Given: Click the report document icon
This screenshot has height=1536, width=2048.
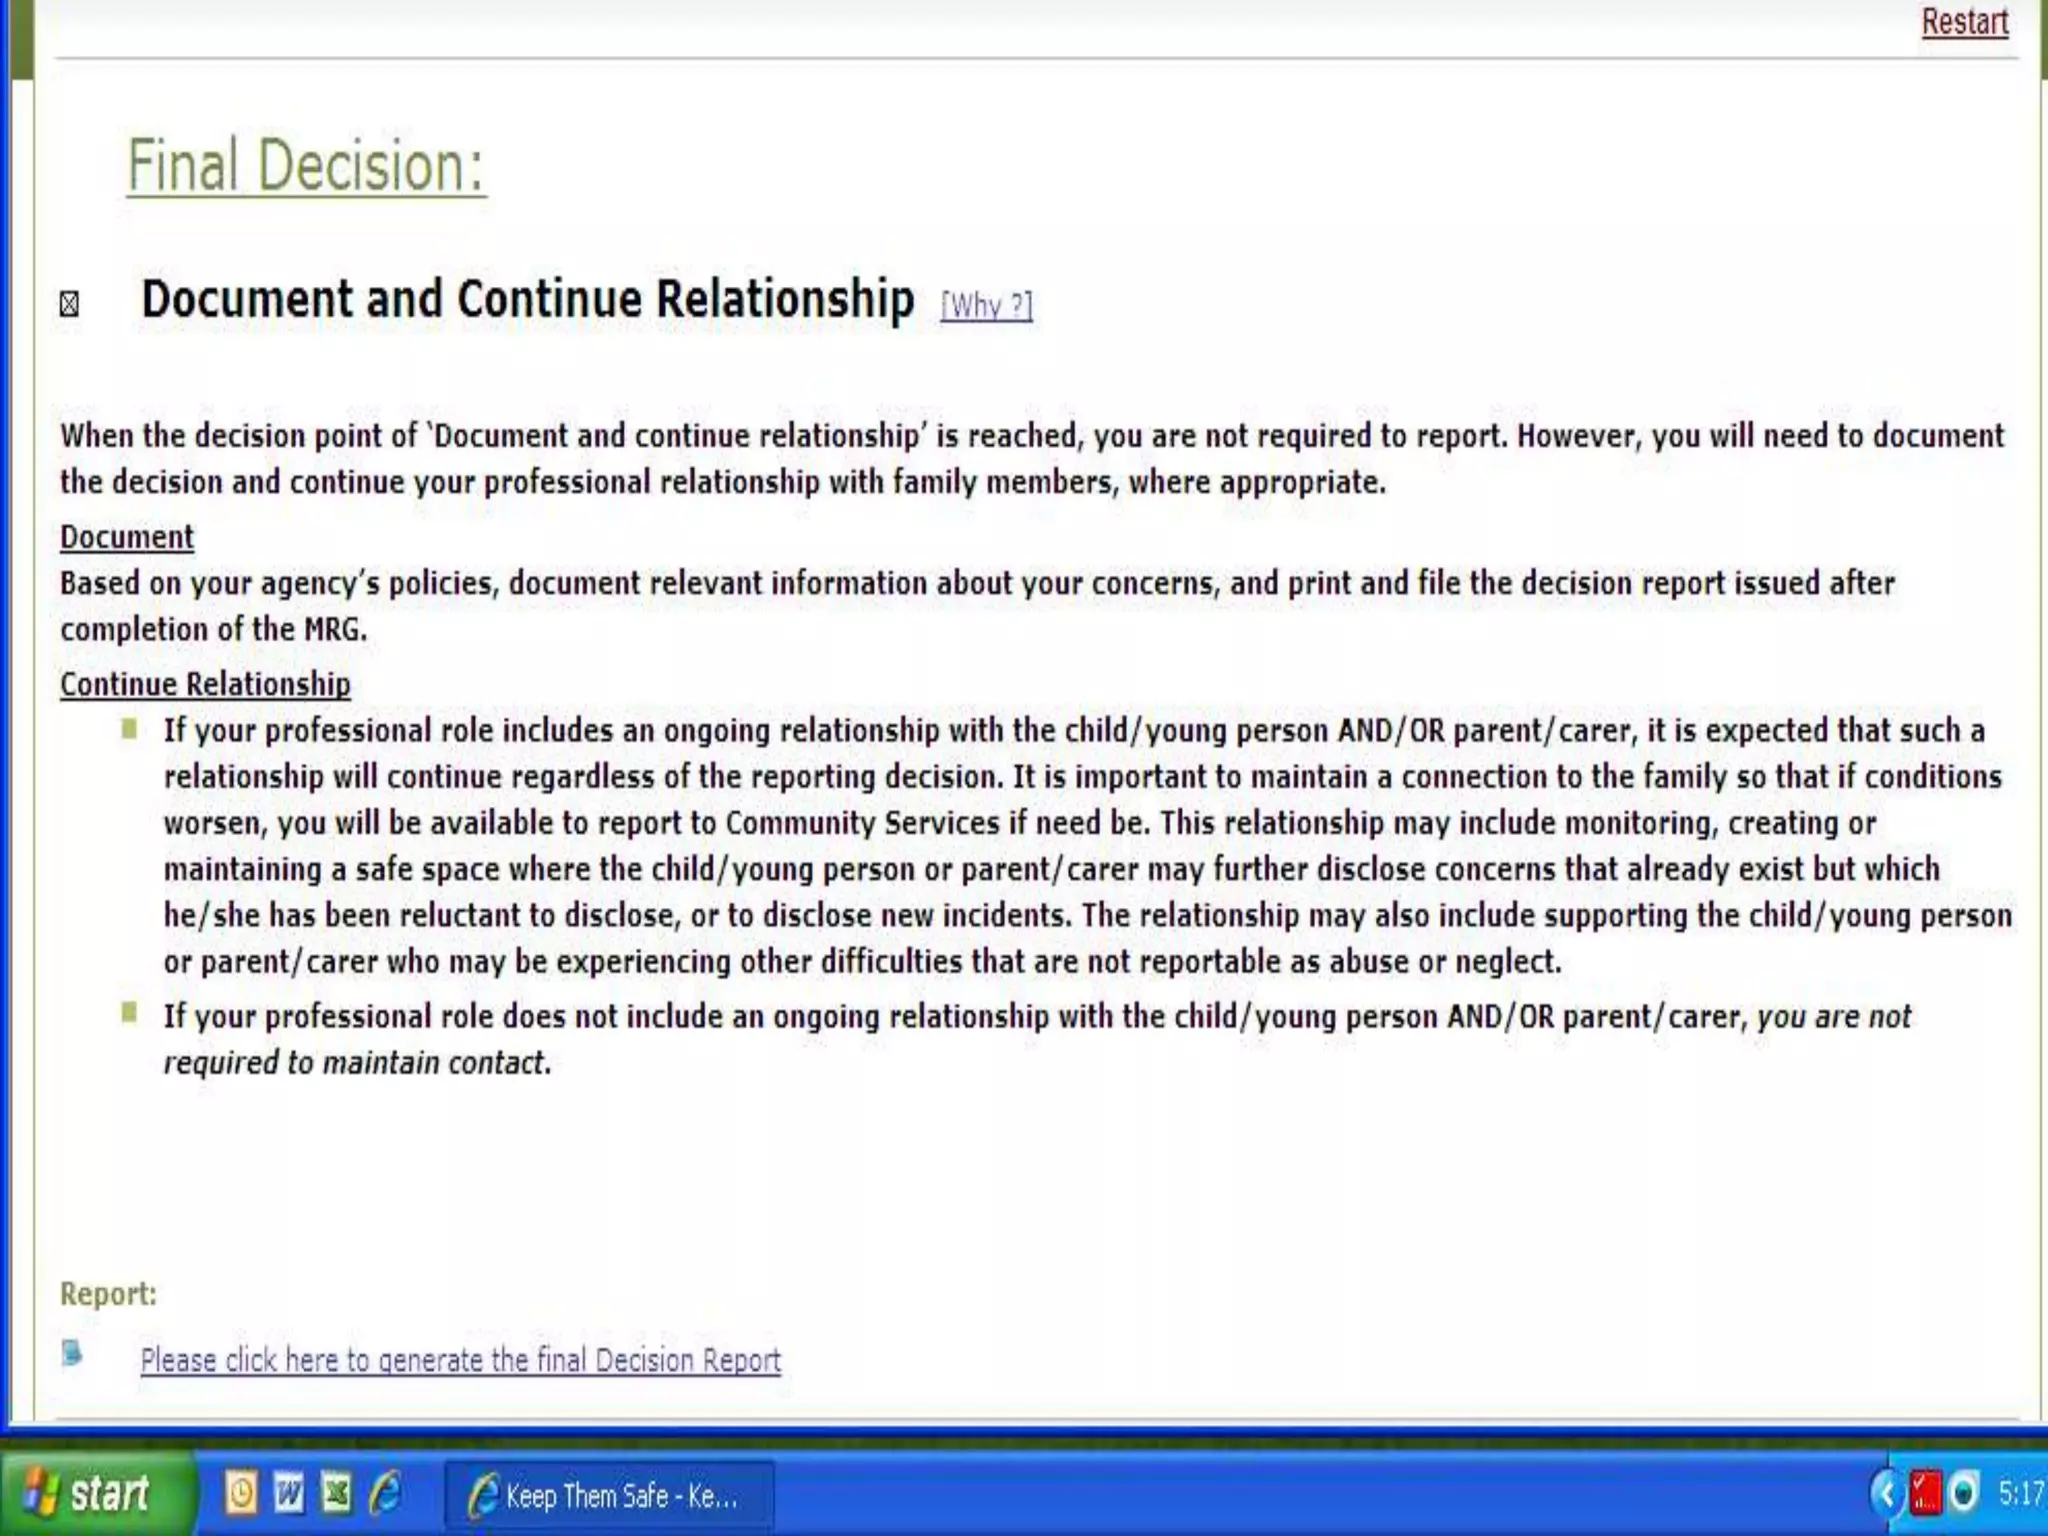Looking at the screenshot, I should click(x=72, y=1354).
